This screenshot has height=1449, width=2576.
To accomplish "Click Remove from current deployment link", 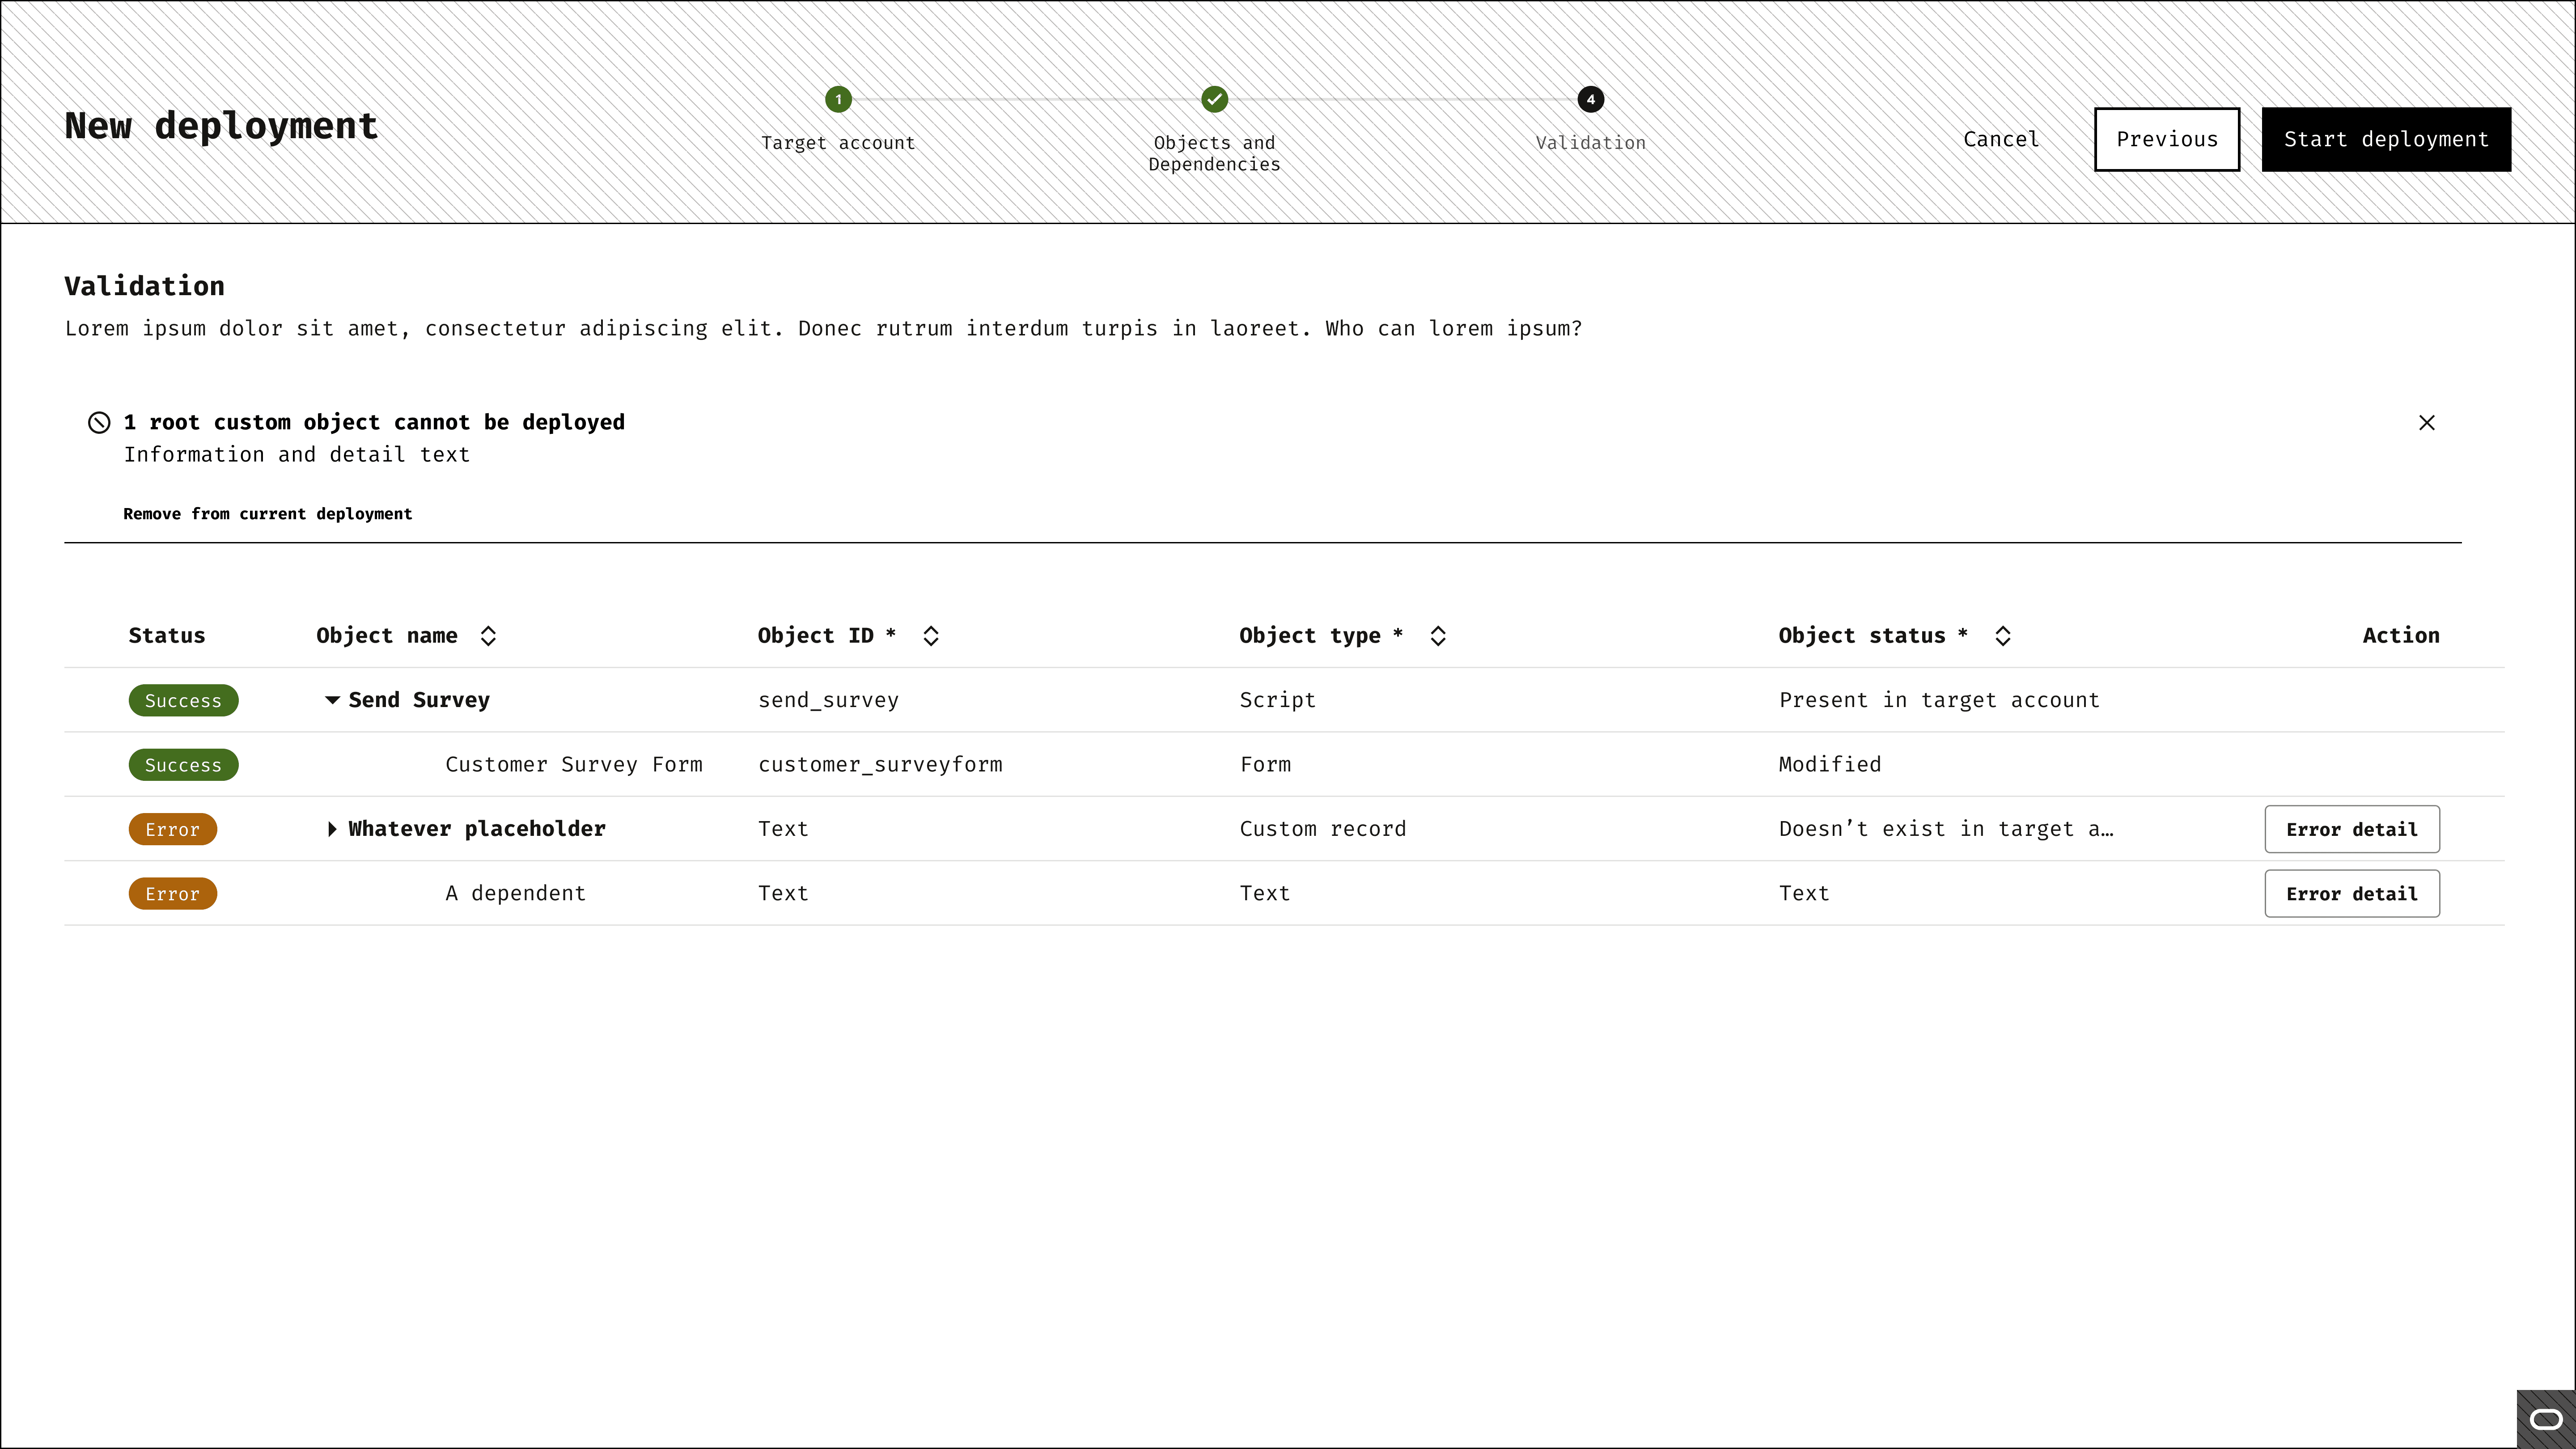I will pos(267,514).
